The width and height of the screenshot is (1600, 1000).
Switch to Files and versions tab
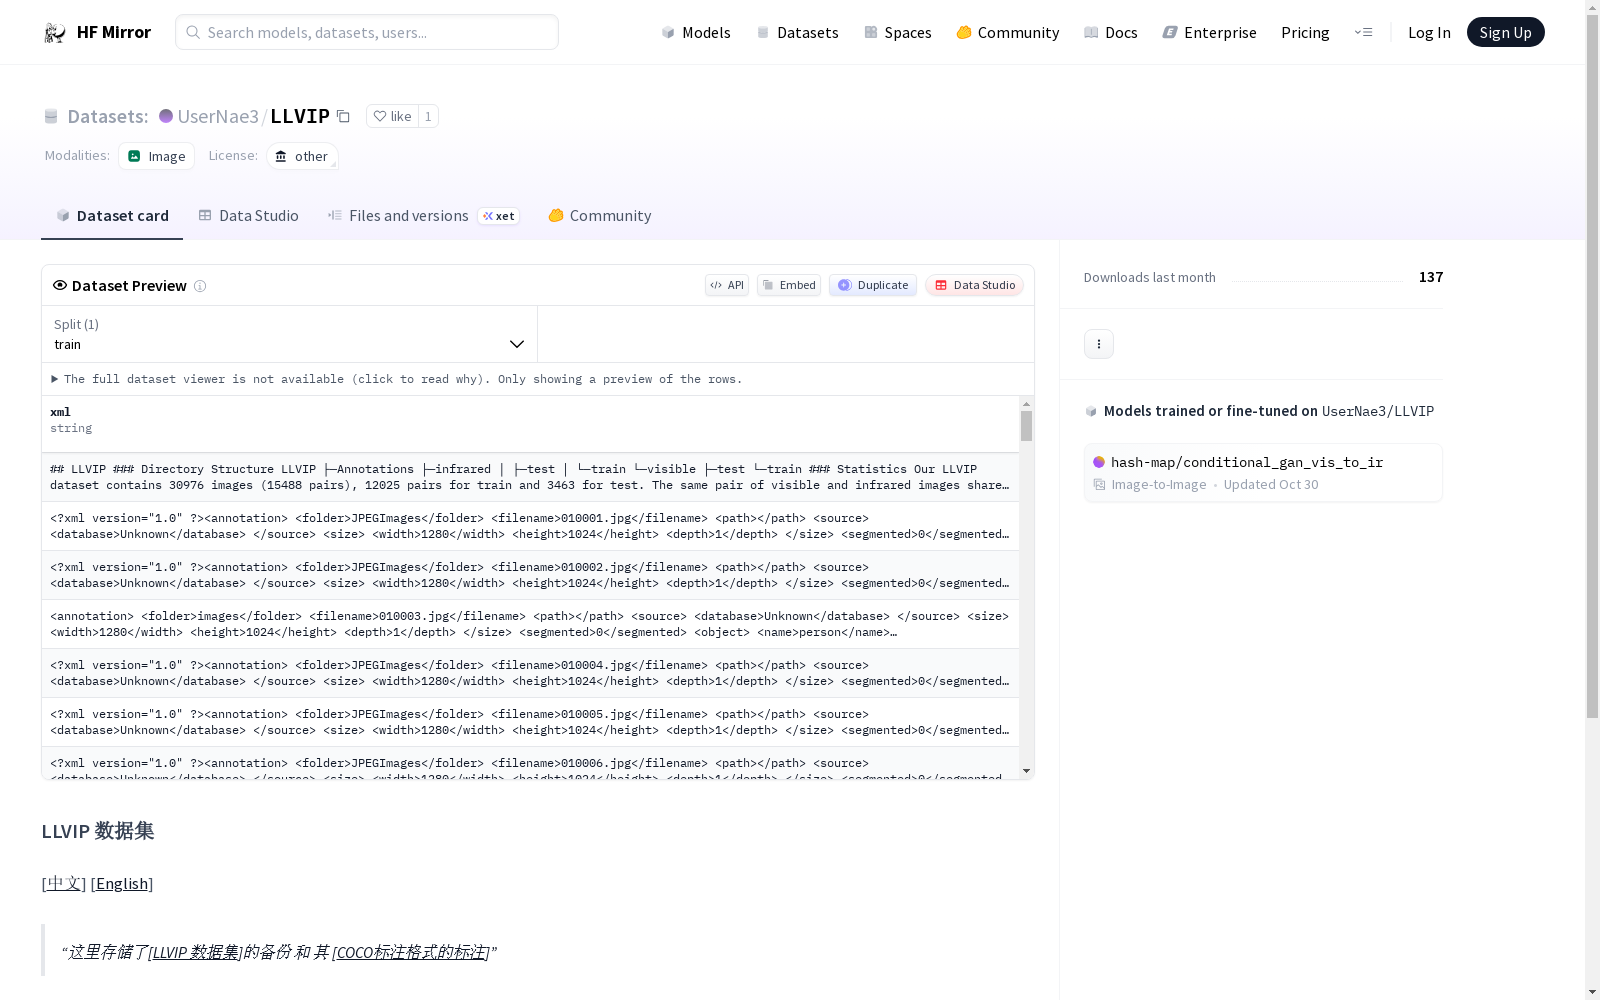[423, 216]
